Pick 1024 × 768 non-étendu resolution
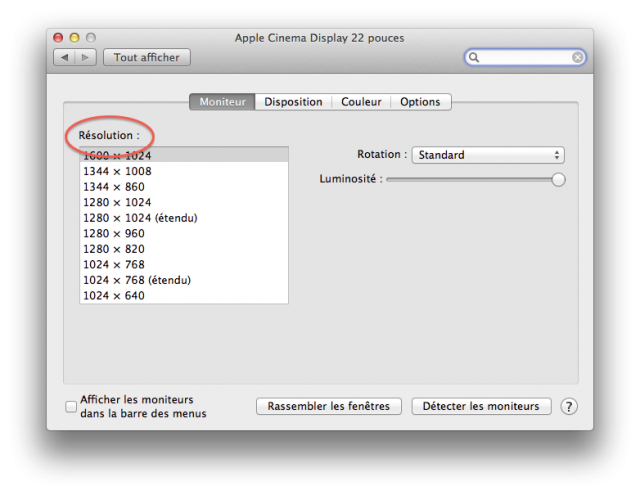Screen dimensions: 640x495 [184, 264]
